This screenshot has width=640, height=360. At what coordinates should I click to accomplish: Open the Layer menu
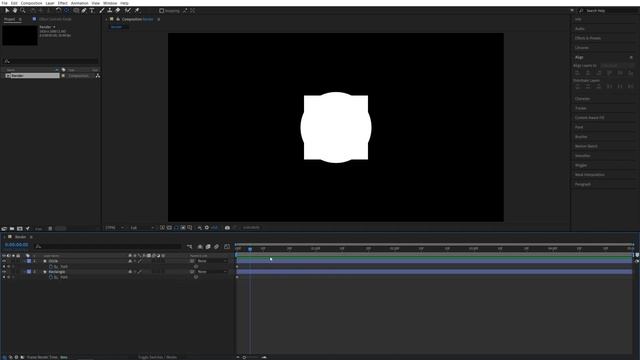pos(50,3)
